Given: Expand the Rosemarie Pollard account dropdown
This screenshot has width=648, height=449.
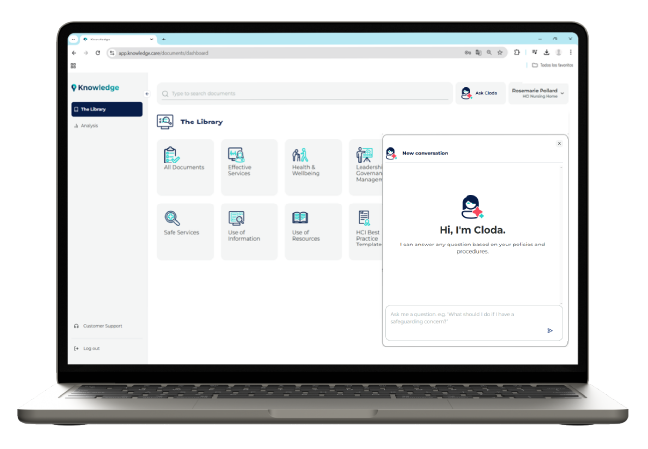Looking at the screenshot, I should [x=563, y=93].
